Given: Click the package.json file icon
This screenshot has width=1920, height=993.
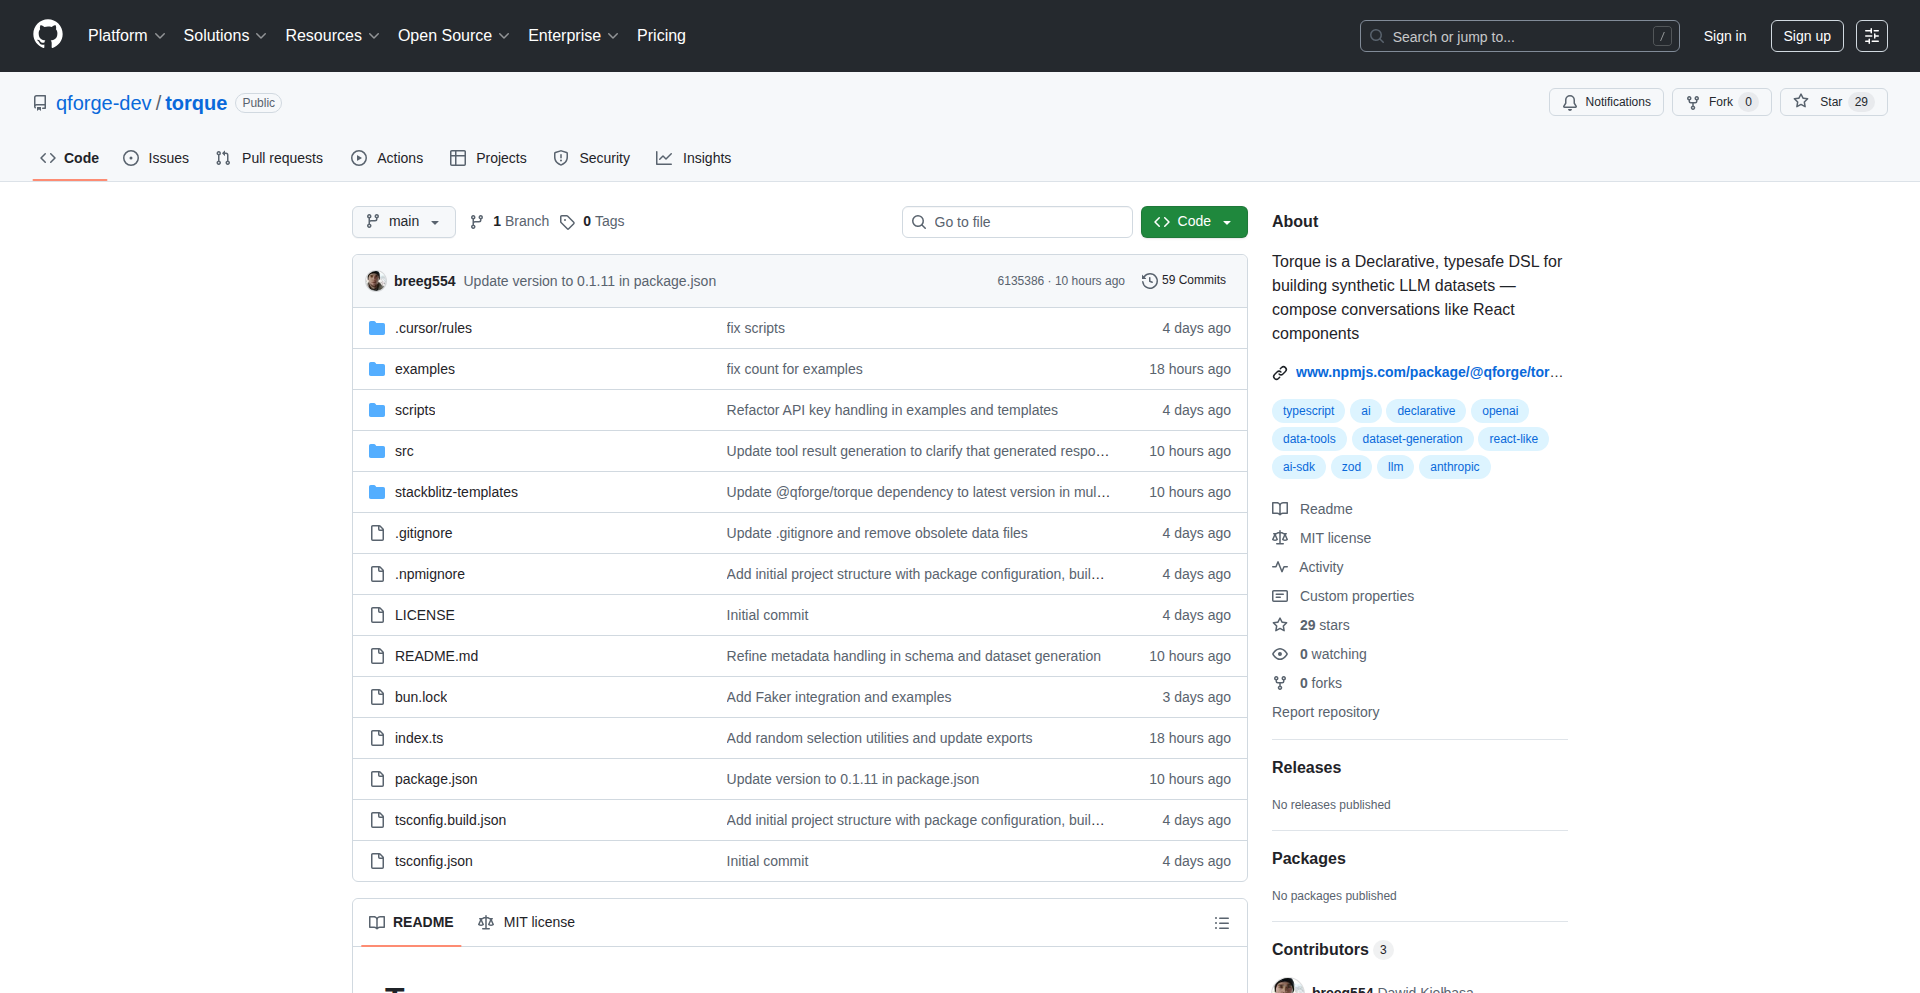Looking at the screenshot, I should [377, 779].
